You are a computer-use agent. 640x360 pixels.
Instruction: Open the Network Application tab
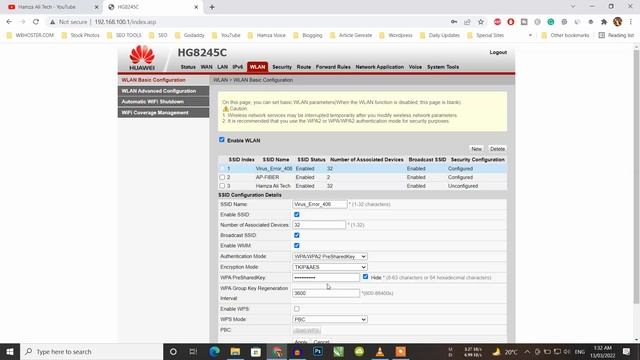pos(380,67)
